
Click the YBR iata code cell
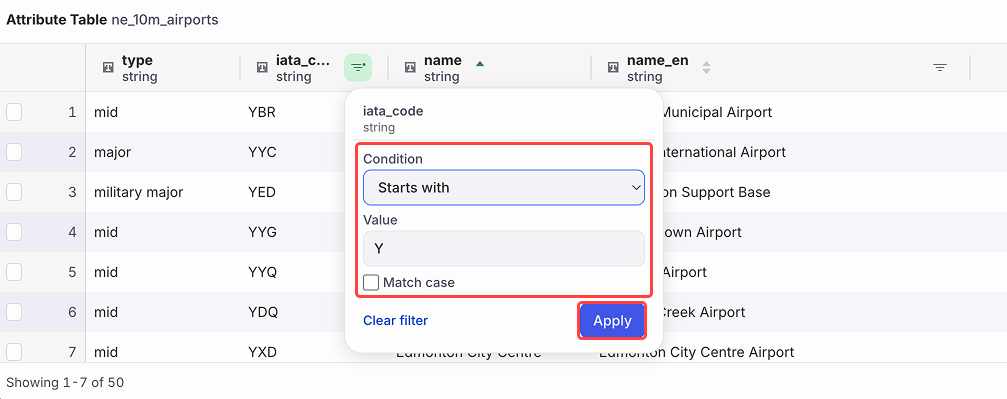tap(262, 112)
